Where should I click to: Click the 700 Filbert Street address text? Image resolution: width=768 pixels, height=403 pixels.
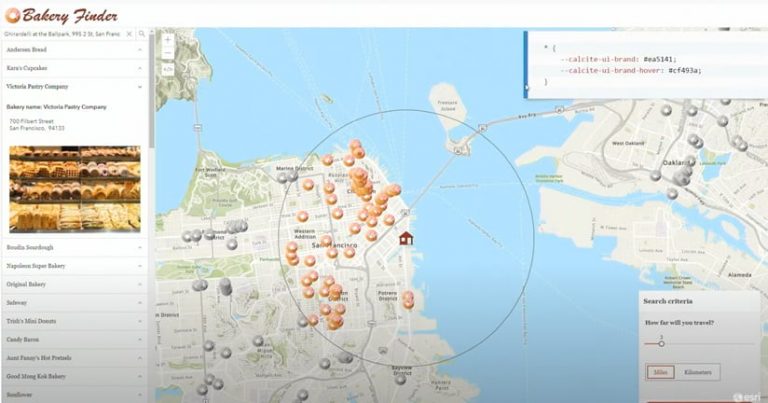(31, 121)
